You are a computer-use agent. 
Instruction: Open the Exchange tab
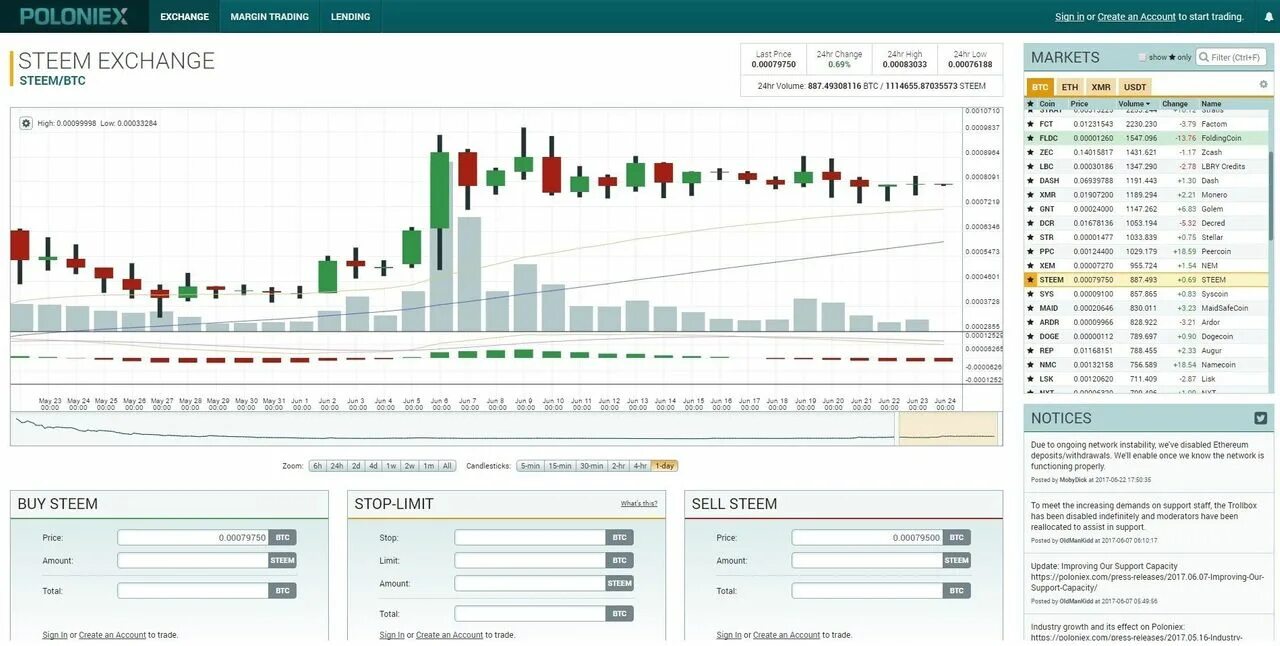(185, 17)
